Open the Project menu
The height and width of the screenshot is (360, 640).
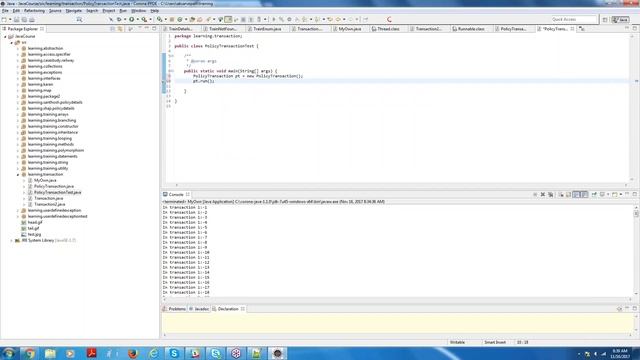[x=109, y=11]
